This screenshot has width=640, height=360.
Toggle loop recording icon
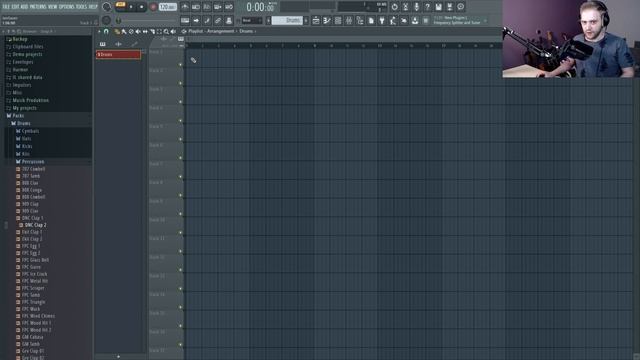coord(229,7)
